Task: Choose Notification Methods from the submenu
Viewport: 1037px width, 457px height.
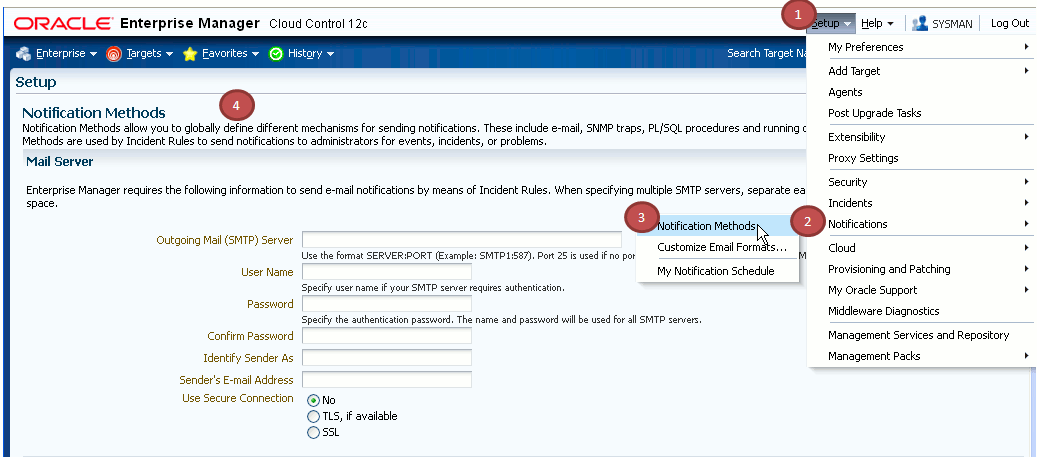Action: point(706,226)
